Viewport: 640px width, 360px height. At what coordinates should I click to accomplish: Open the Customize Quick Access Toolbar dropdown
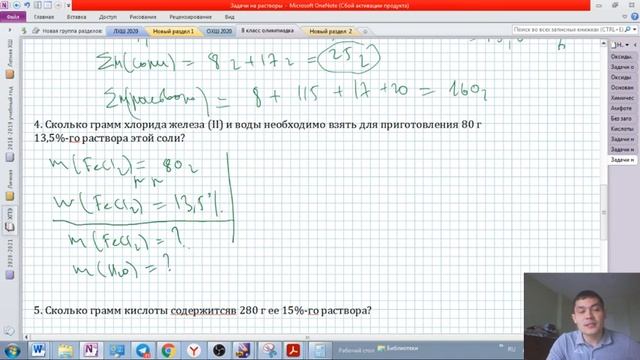(x=68, y=6)
